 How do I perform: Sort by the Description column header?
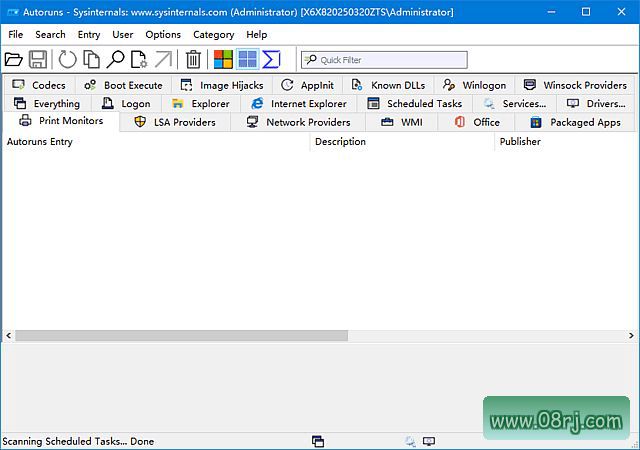(402, 142)
